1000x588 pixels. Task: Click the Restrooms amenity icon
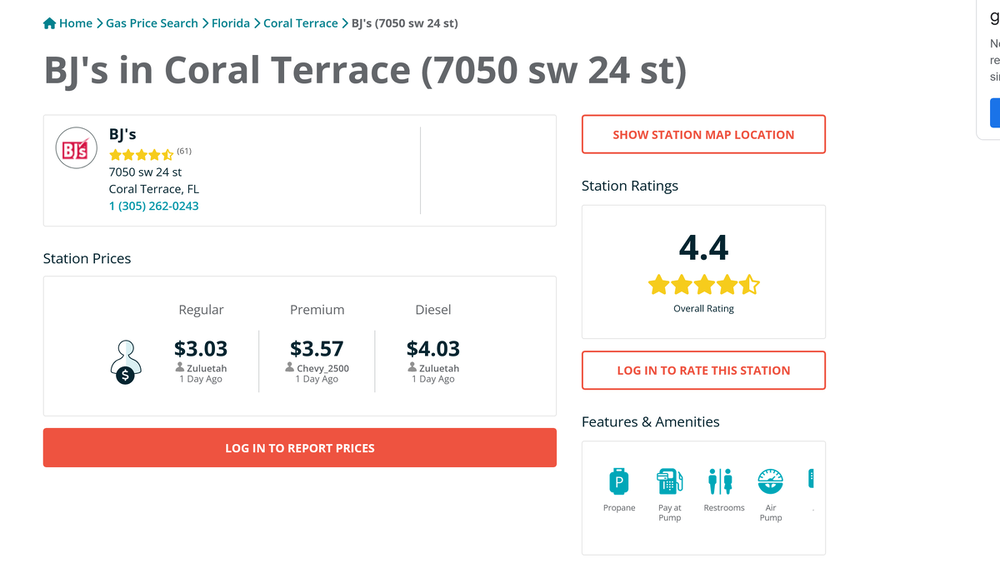coord(720,481)
